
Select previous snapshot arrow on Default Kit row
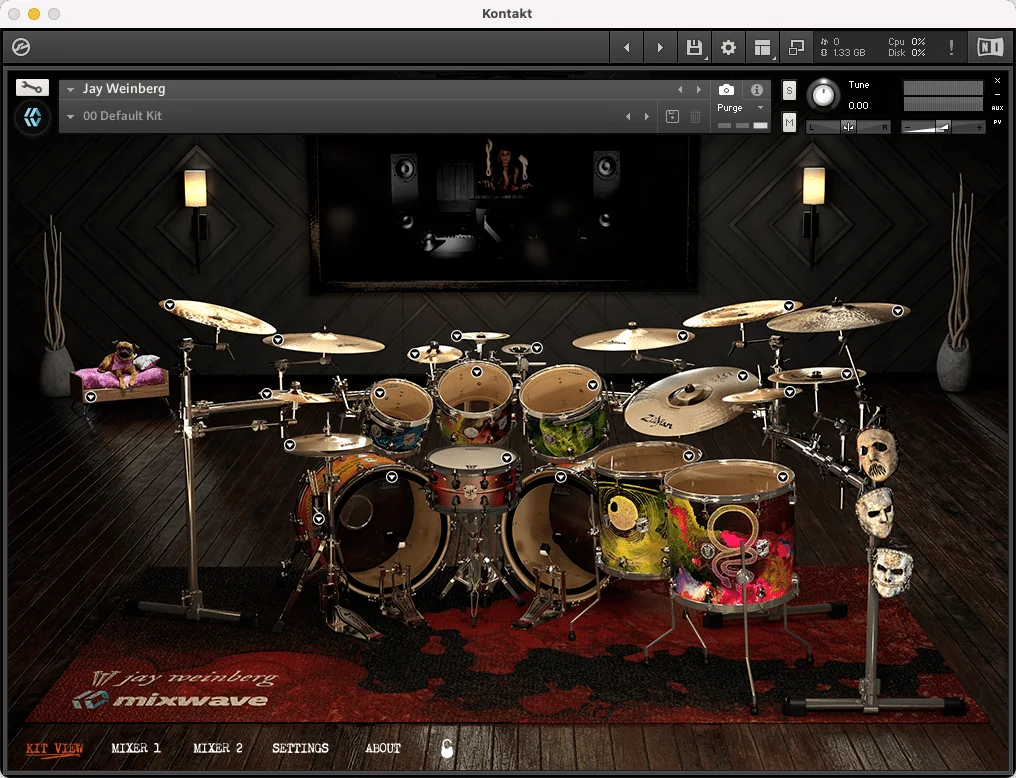tap(627, 116)
